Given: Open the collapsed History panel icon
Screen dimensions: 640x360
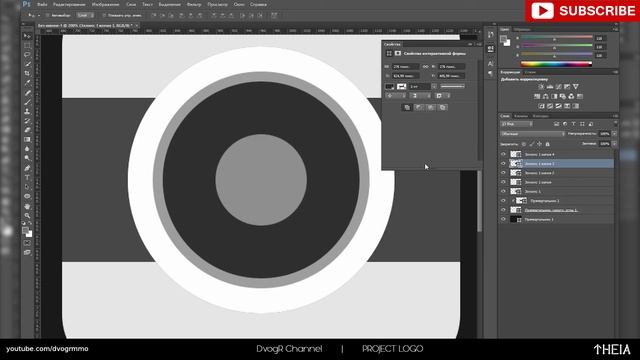Looking at the screenshot, I should point(491,35).
